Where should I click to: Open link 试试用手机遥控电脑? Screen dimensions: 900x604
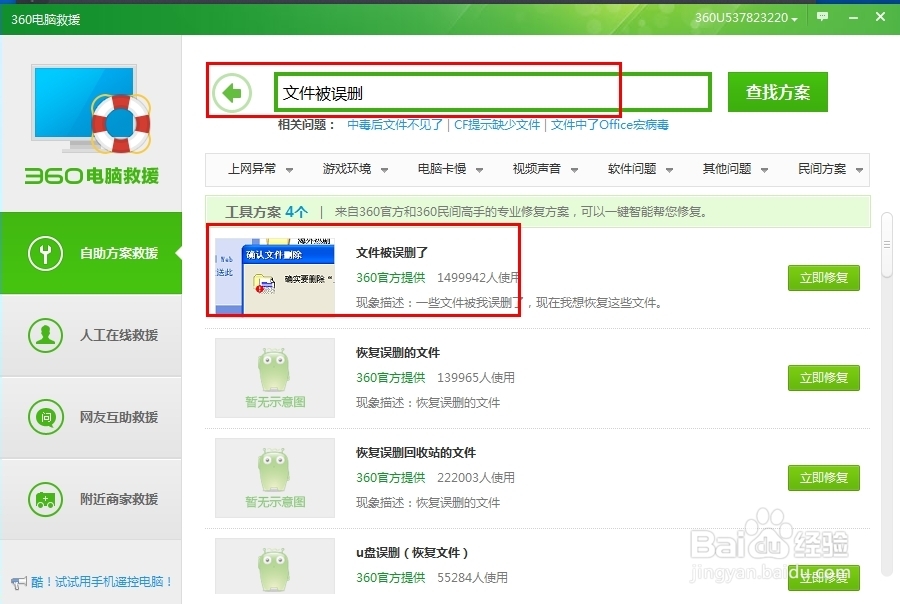tap(102, 582)
